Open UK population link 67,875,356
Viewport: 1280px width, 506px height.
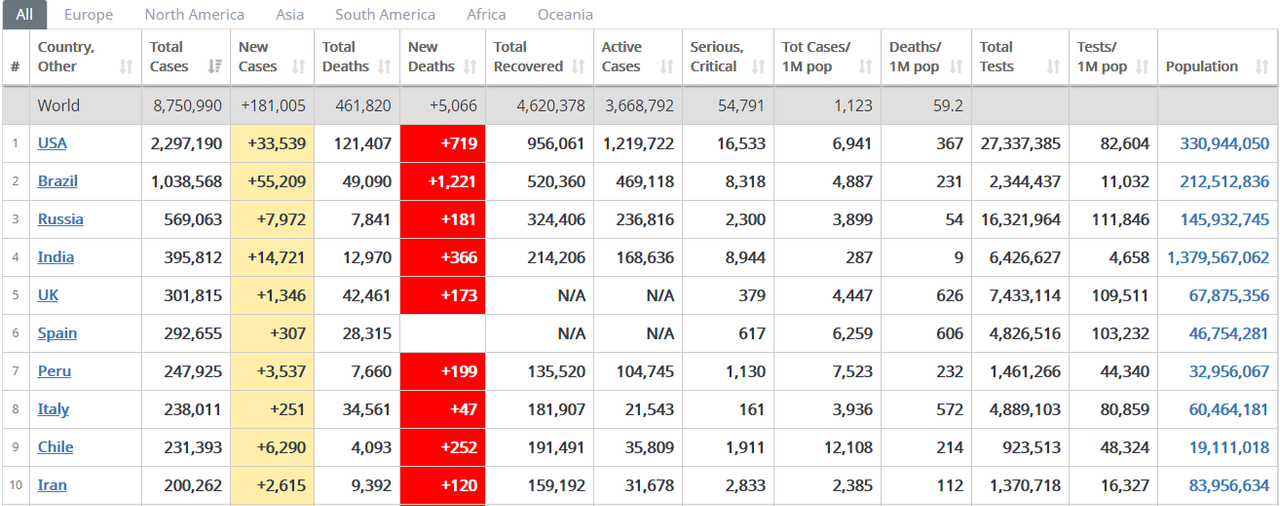[x=1229, y=295]
